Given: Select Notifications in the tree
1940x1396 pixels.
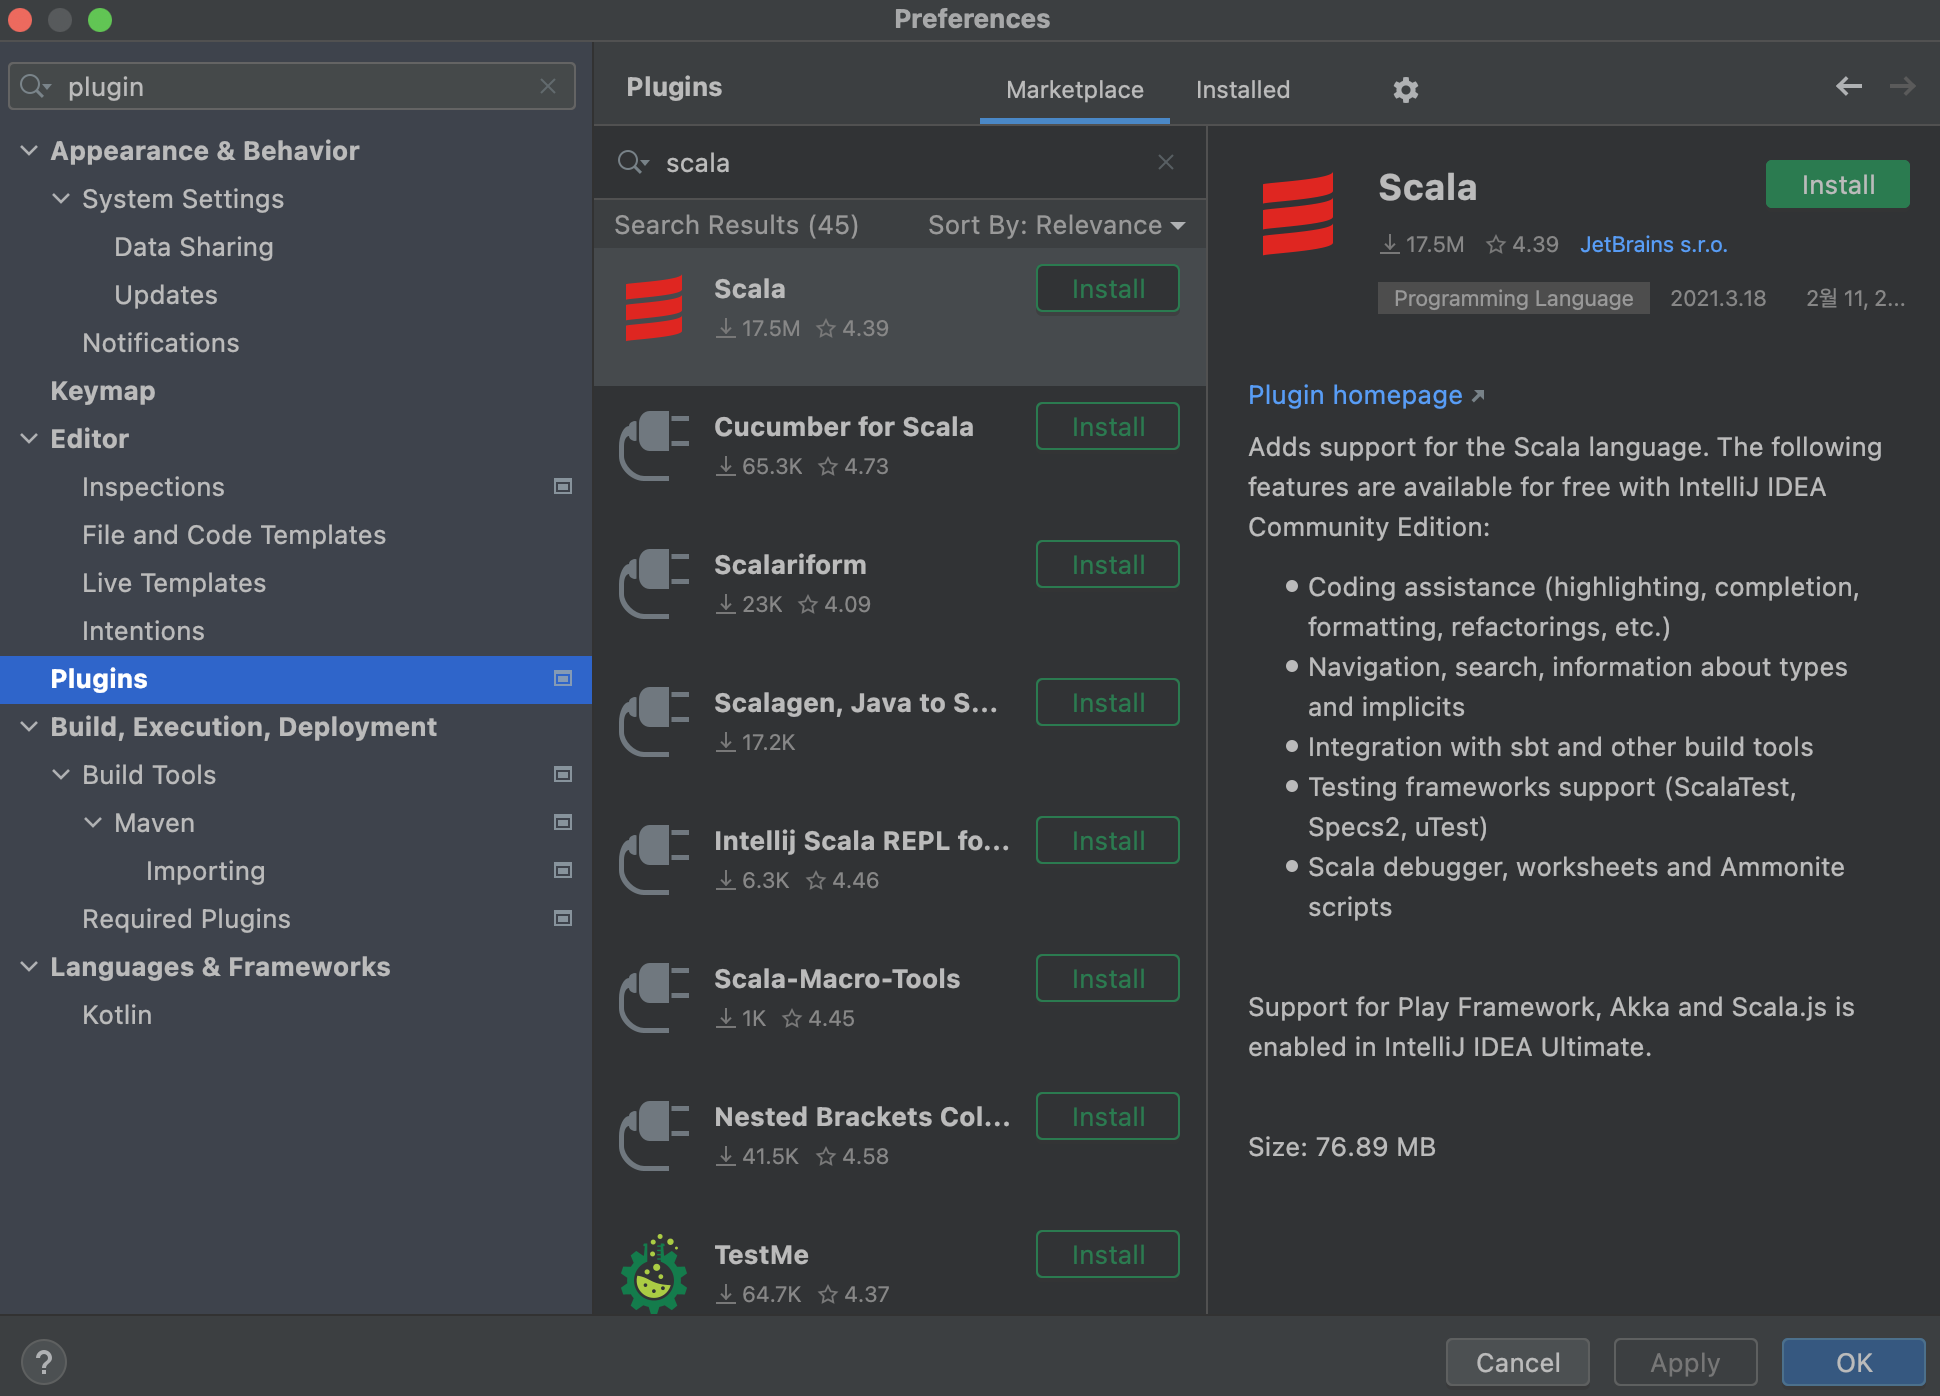Looking at the screenshot, I should [160, 343].
